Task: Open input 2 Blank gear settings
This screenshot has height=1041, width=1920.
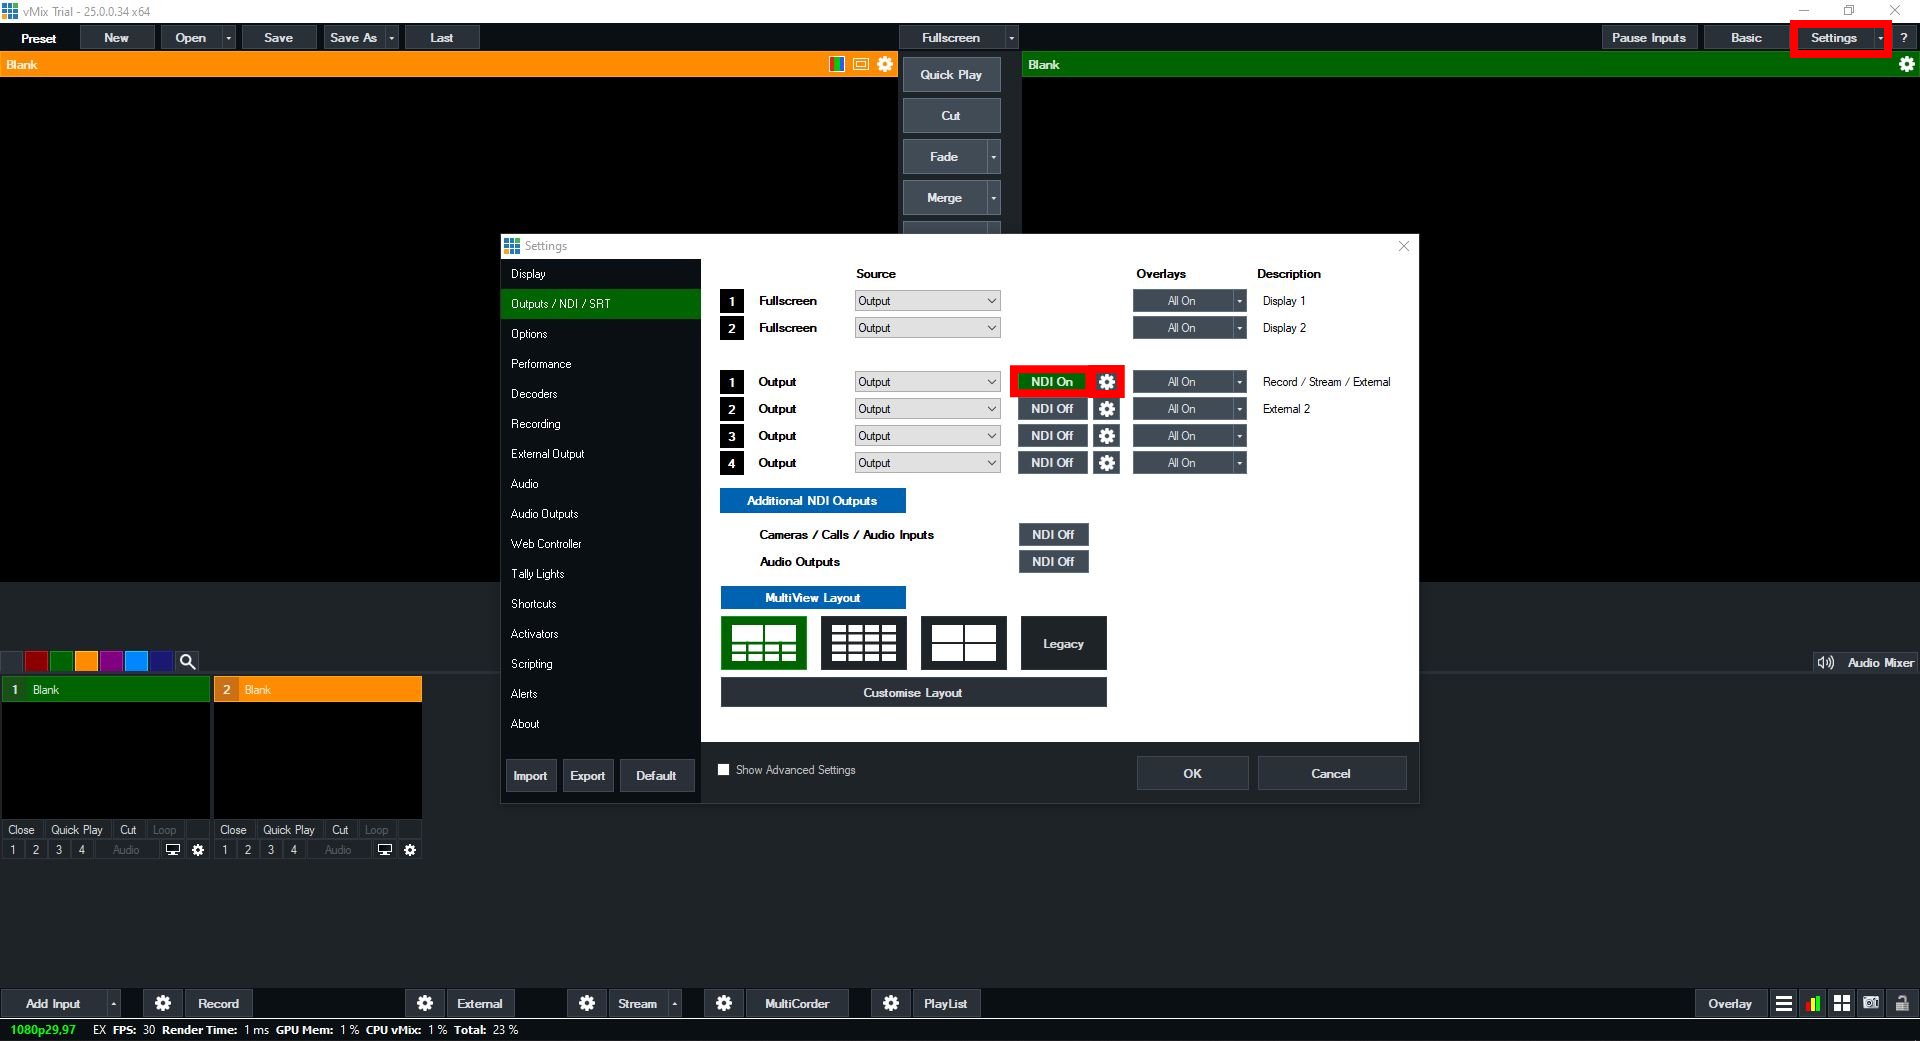Action: tap(410, 850)
